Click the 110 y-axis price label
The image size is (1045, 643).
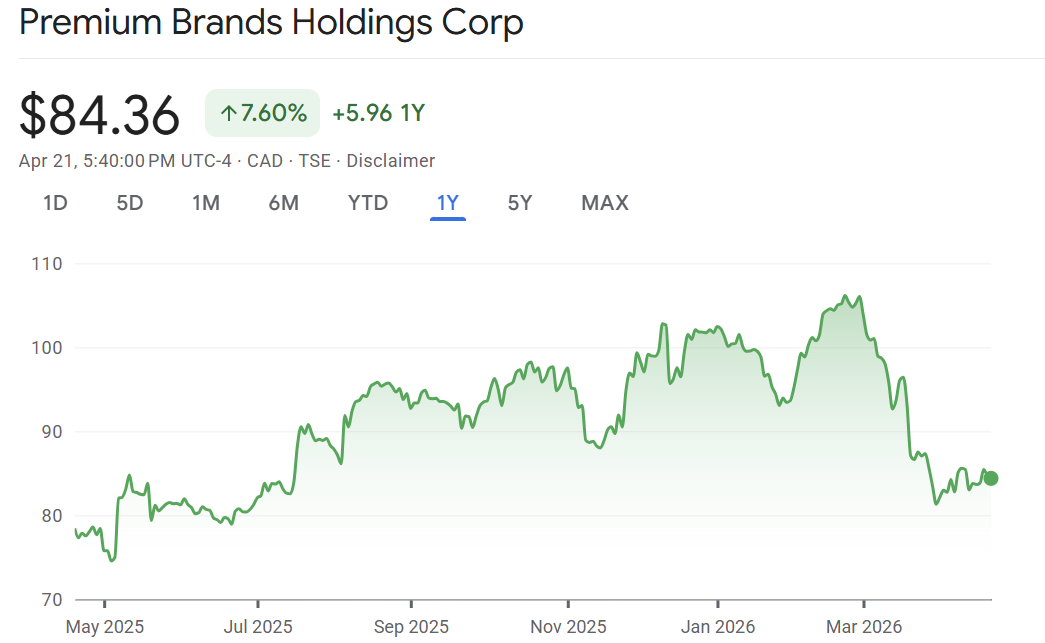47,264
